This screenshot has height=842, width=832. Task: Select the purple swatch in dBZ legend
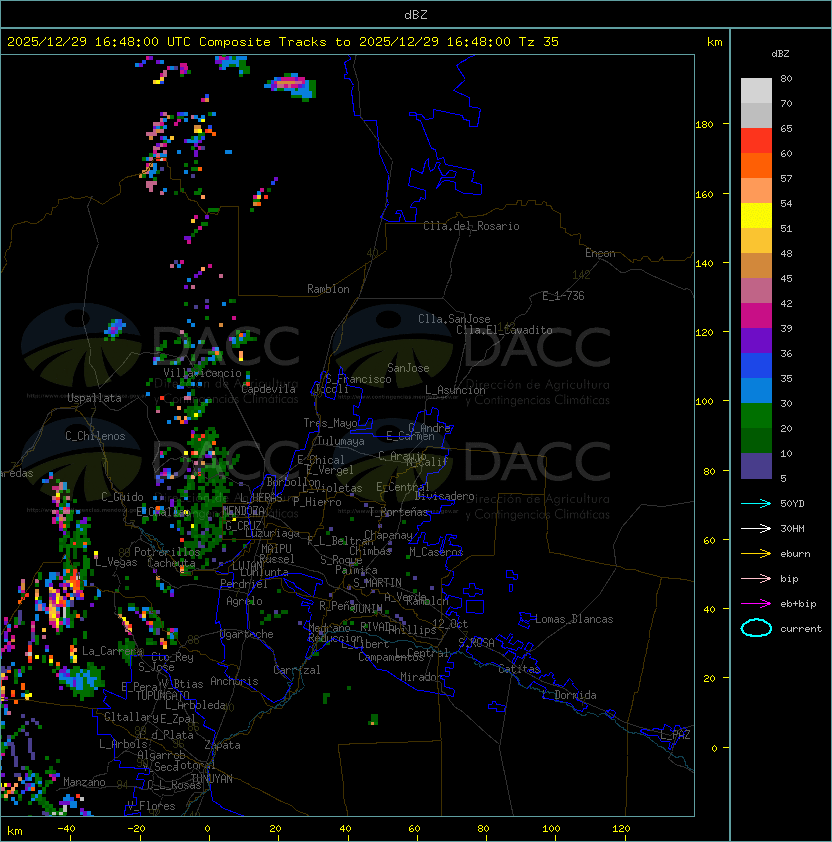click(756, 340)
